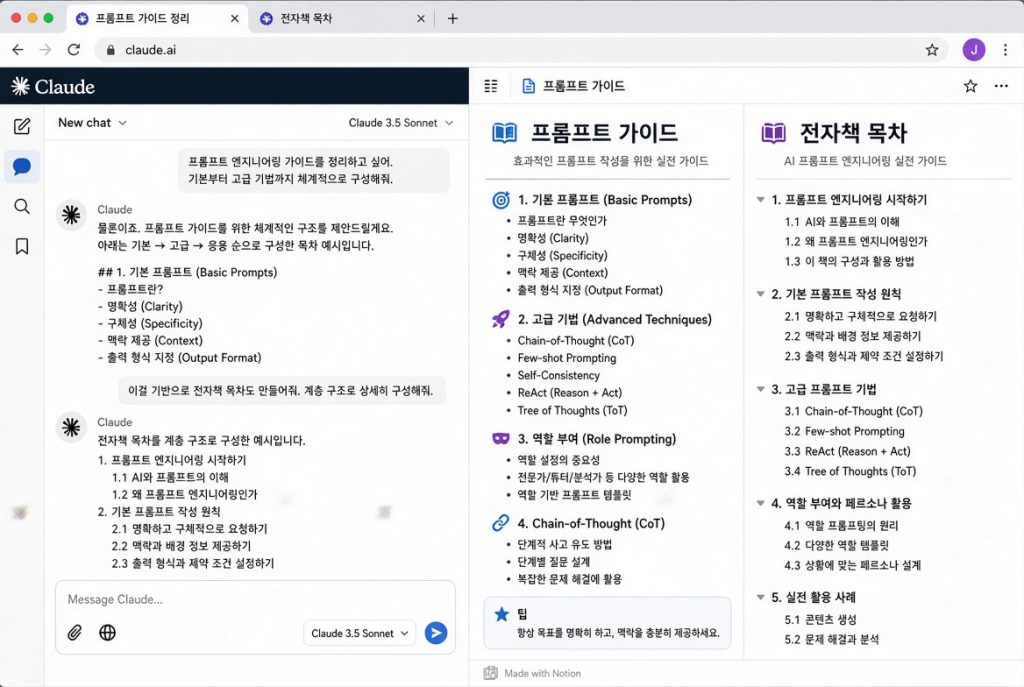Click the star icon in the 팁 callout

coord(502,614)
